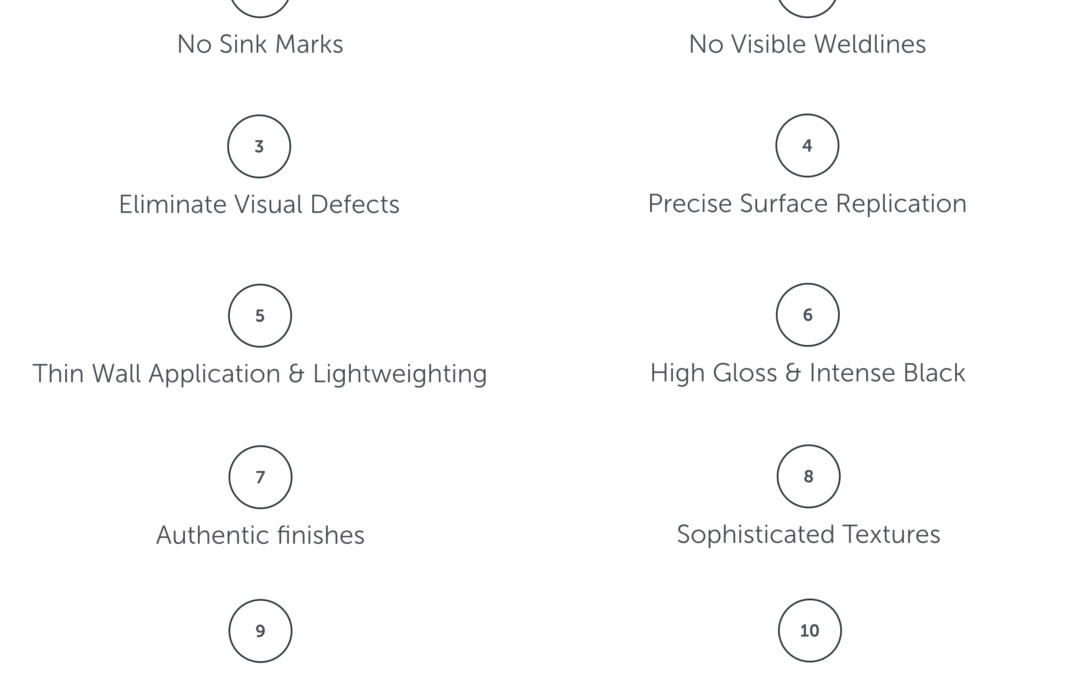Select Thin Wall Application & Lightweighting text
The width and height of the screenshot is (1080, 675).
[260, 374]
